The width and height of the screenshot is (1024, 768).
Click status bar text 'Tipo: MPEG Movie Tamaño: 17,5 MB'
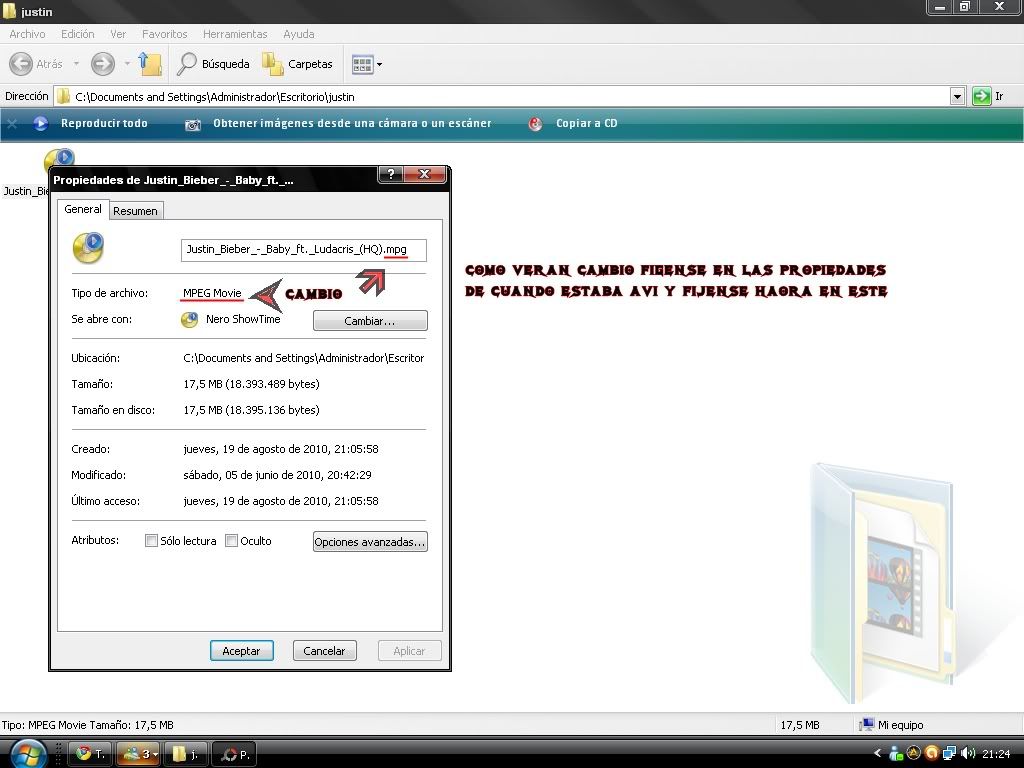click(x=88, y=725)
